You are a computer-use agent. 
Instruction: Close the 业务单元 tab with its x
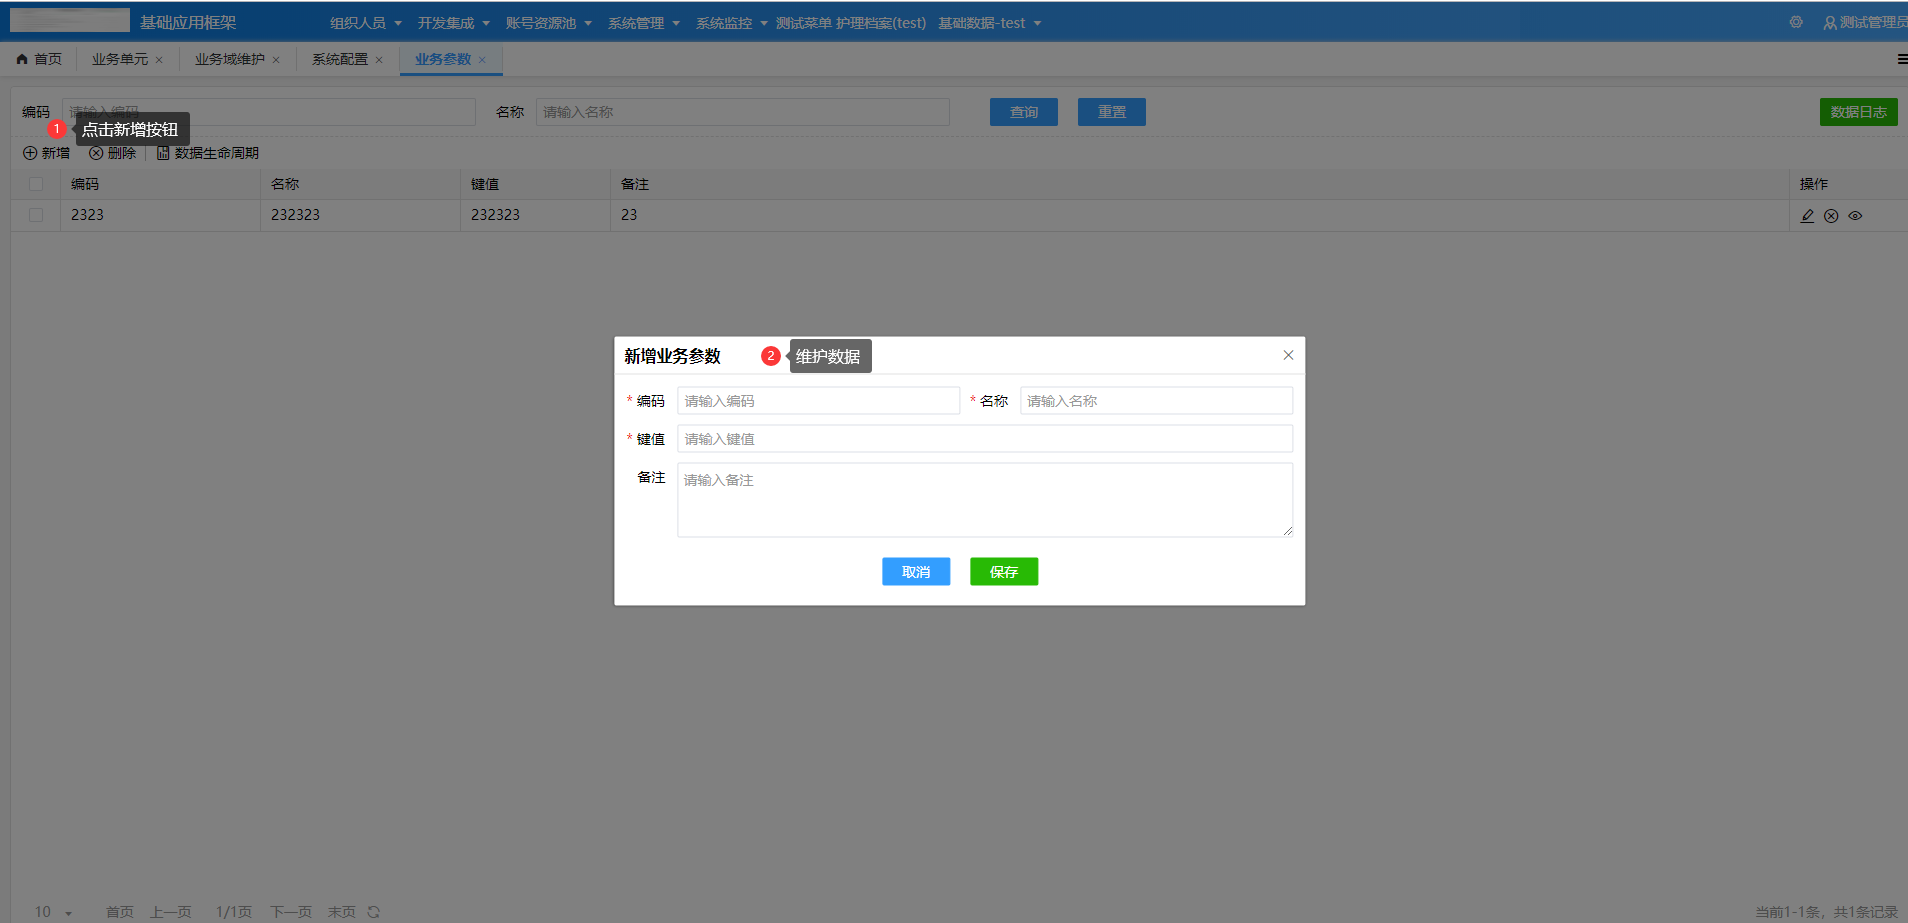(x=159, y=60)
